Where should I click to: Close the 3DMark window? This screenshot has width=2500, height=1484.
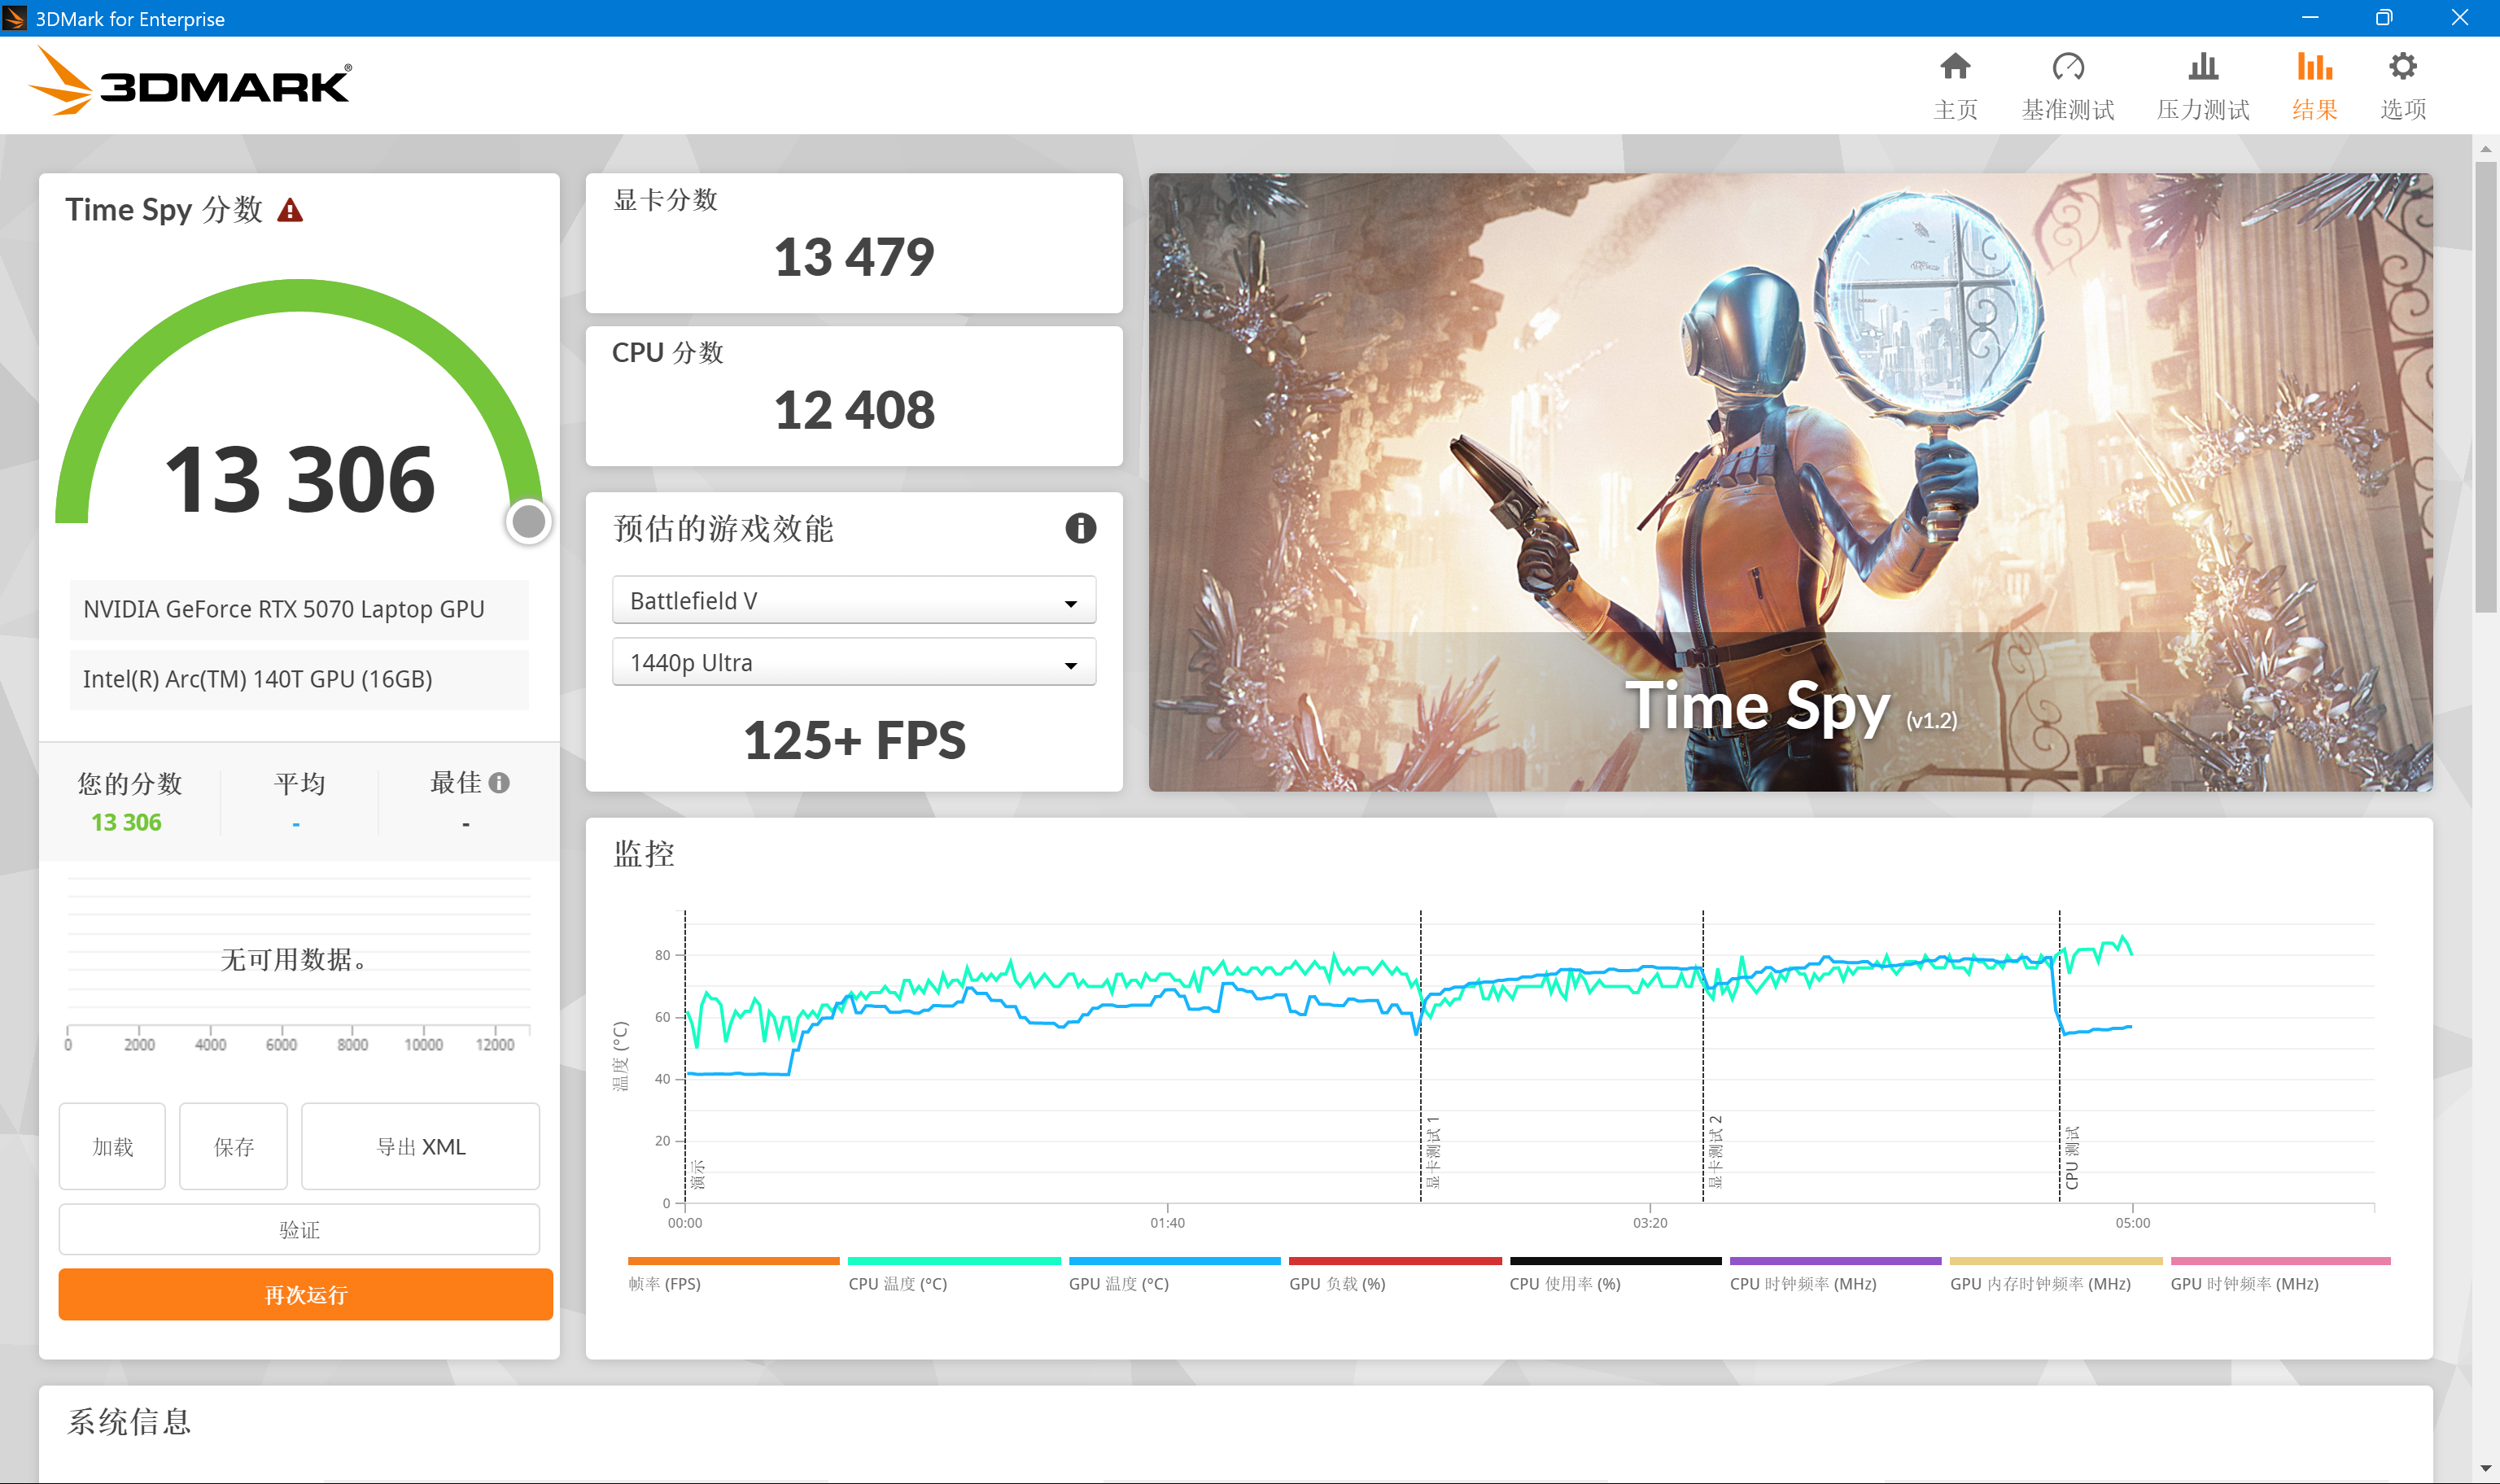coord(2460,18)
